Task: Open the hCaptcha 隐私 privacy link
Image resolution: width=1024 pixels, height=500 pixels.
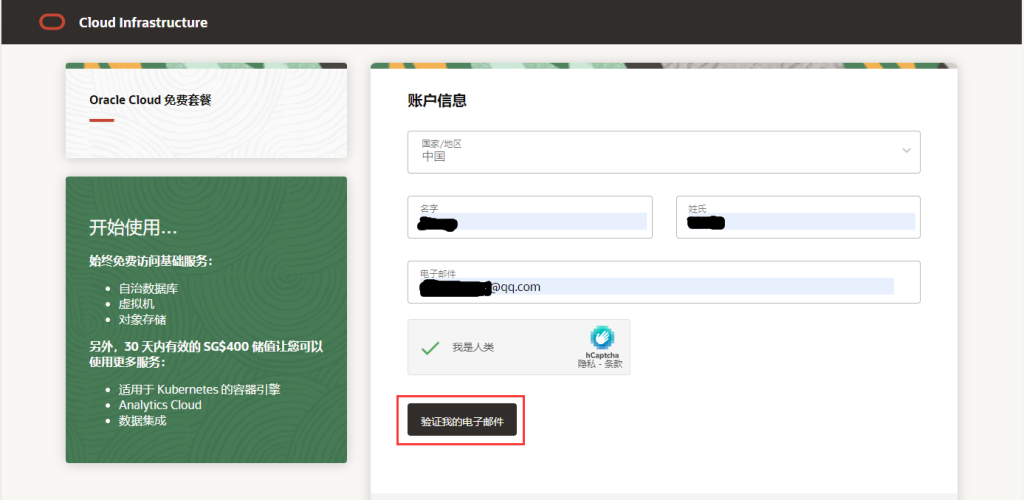Action: pos(585,364)
